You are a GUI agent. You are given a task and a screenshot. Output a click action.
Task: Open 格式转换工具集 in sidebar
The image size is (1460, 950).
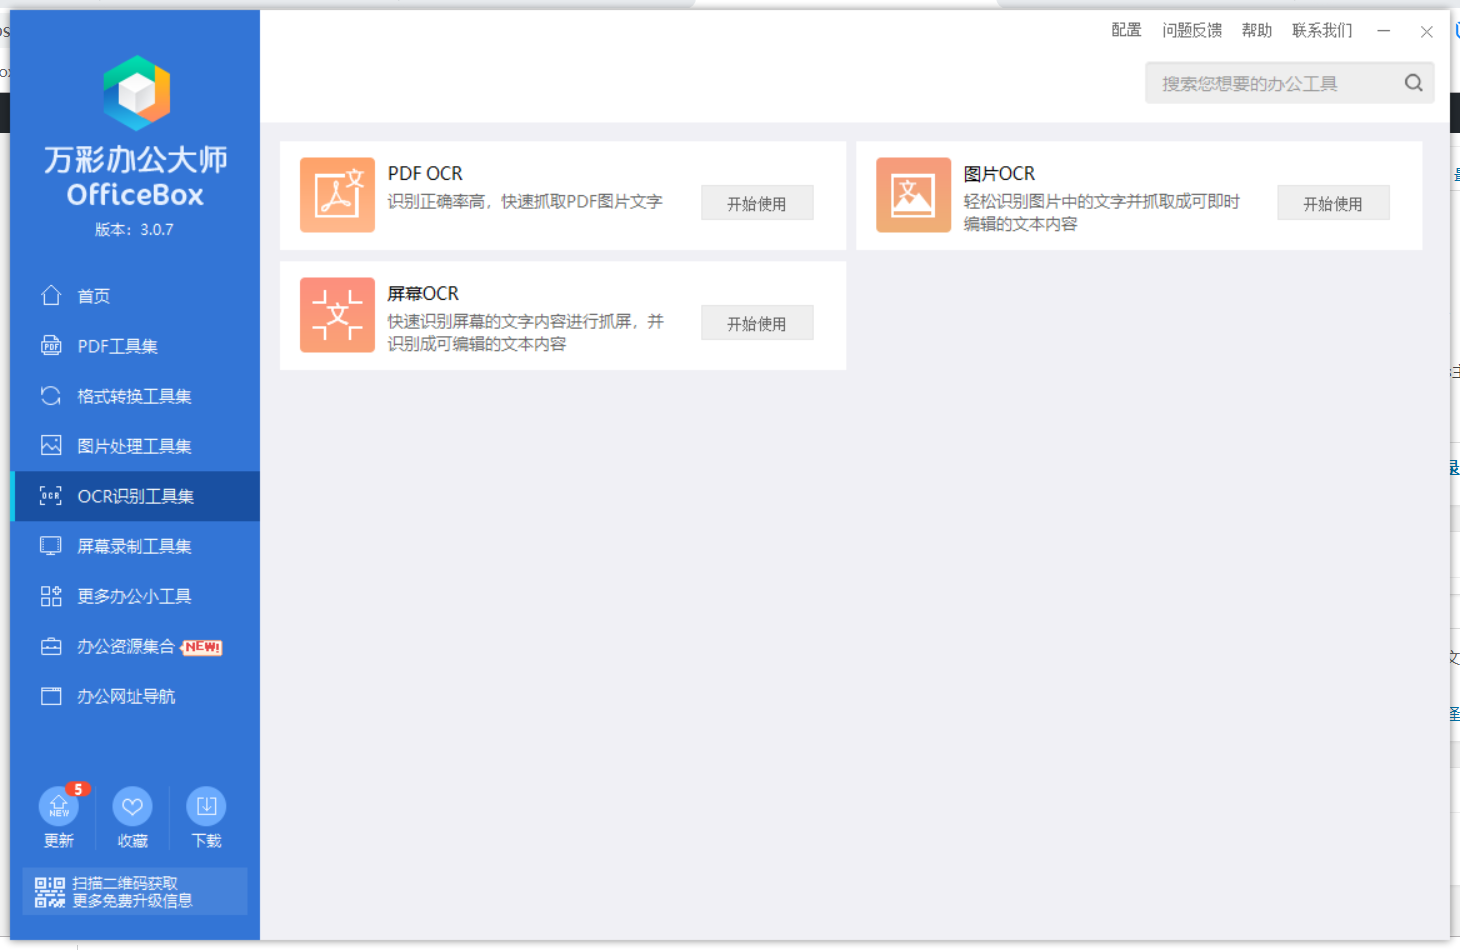[135, 396]
